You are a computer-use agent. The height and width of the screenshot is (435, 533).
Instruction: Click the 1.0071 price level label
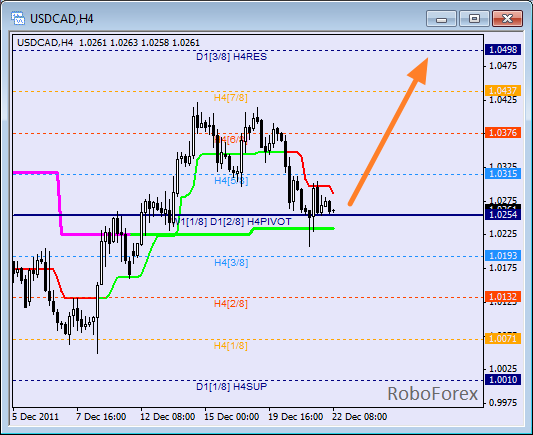tap(503, 339)
